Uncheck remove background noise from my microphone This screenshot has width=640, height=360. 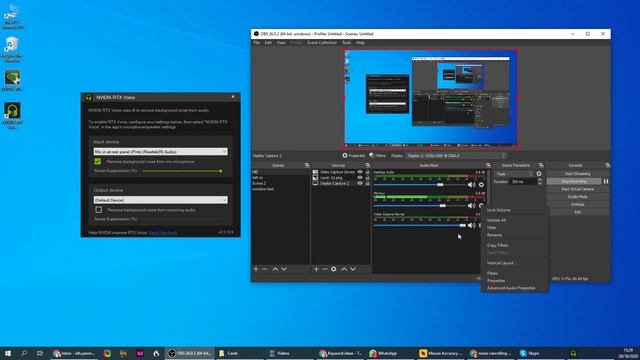click(x=98, y=161)
